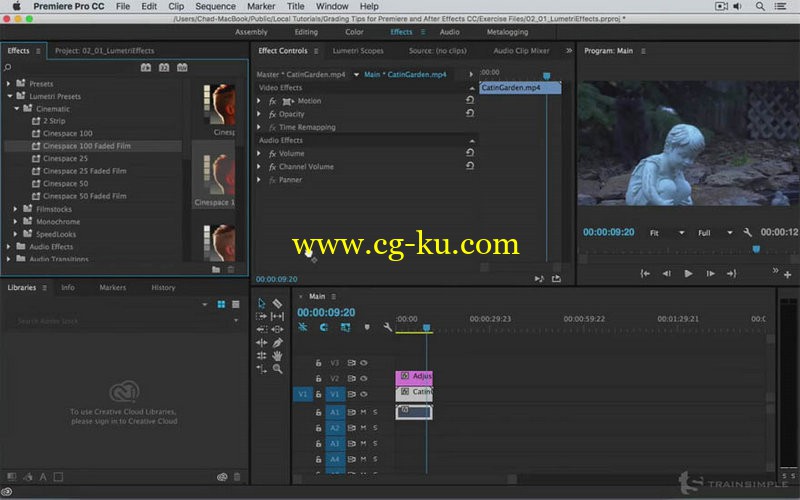Select the Zoom tool magnifier
Screen dimensions: 800x500
(277, 368)
